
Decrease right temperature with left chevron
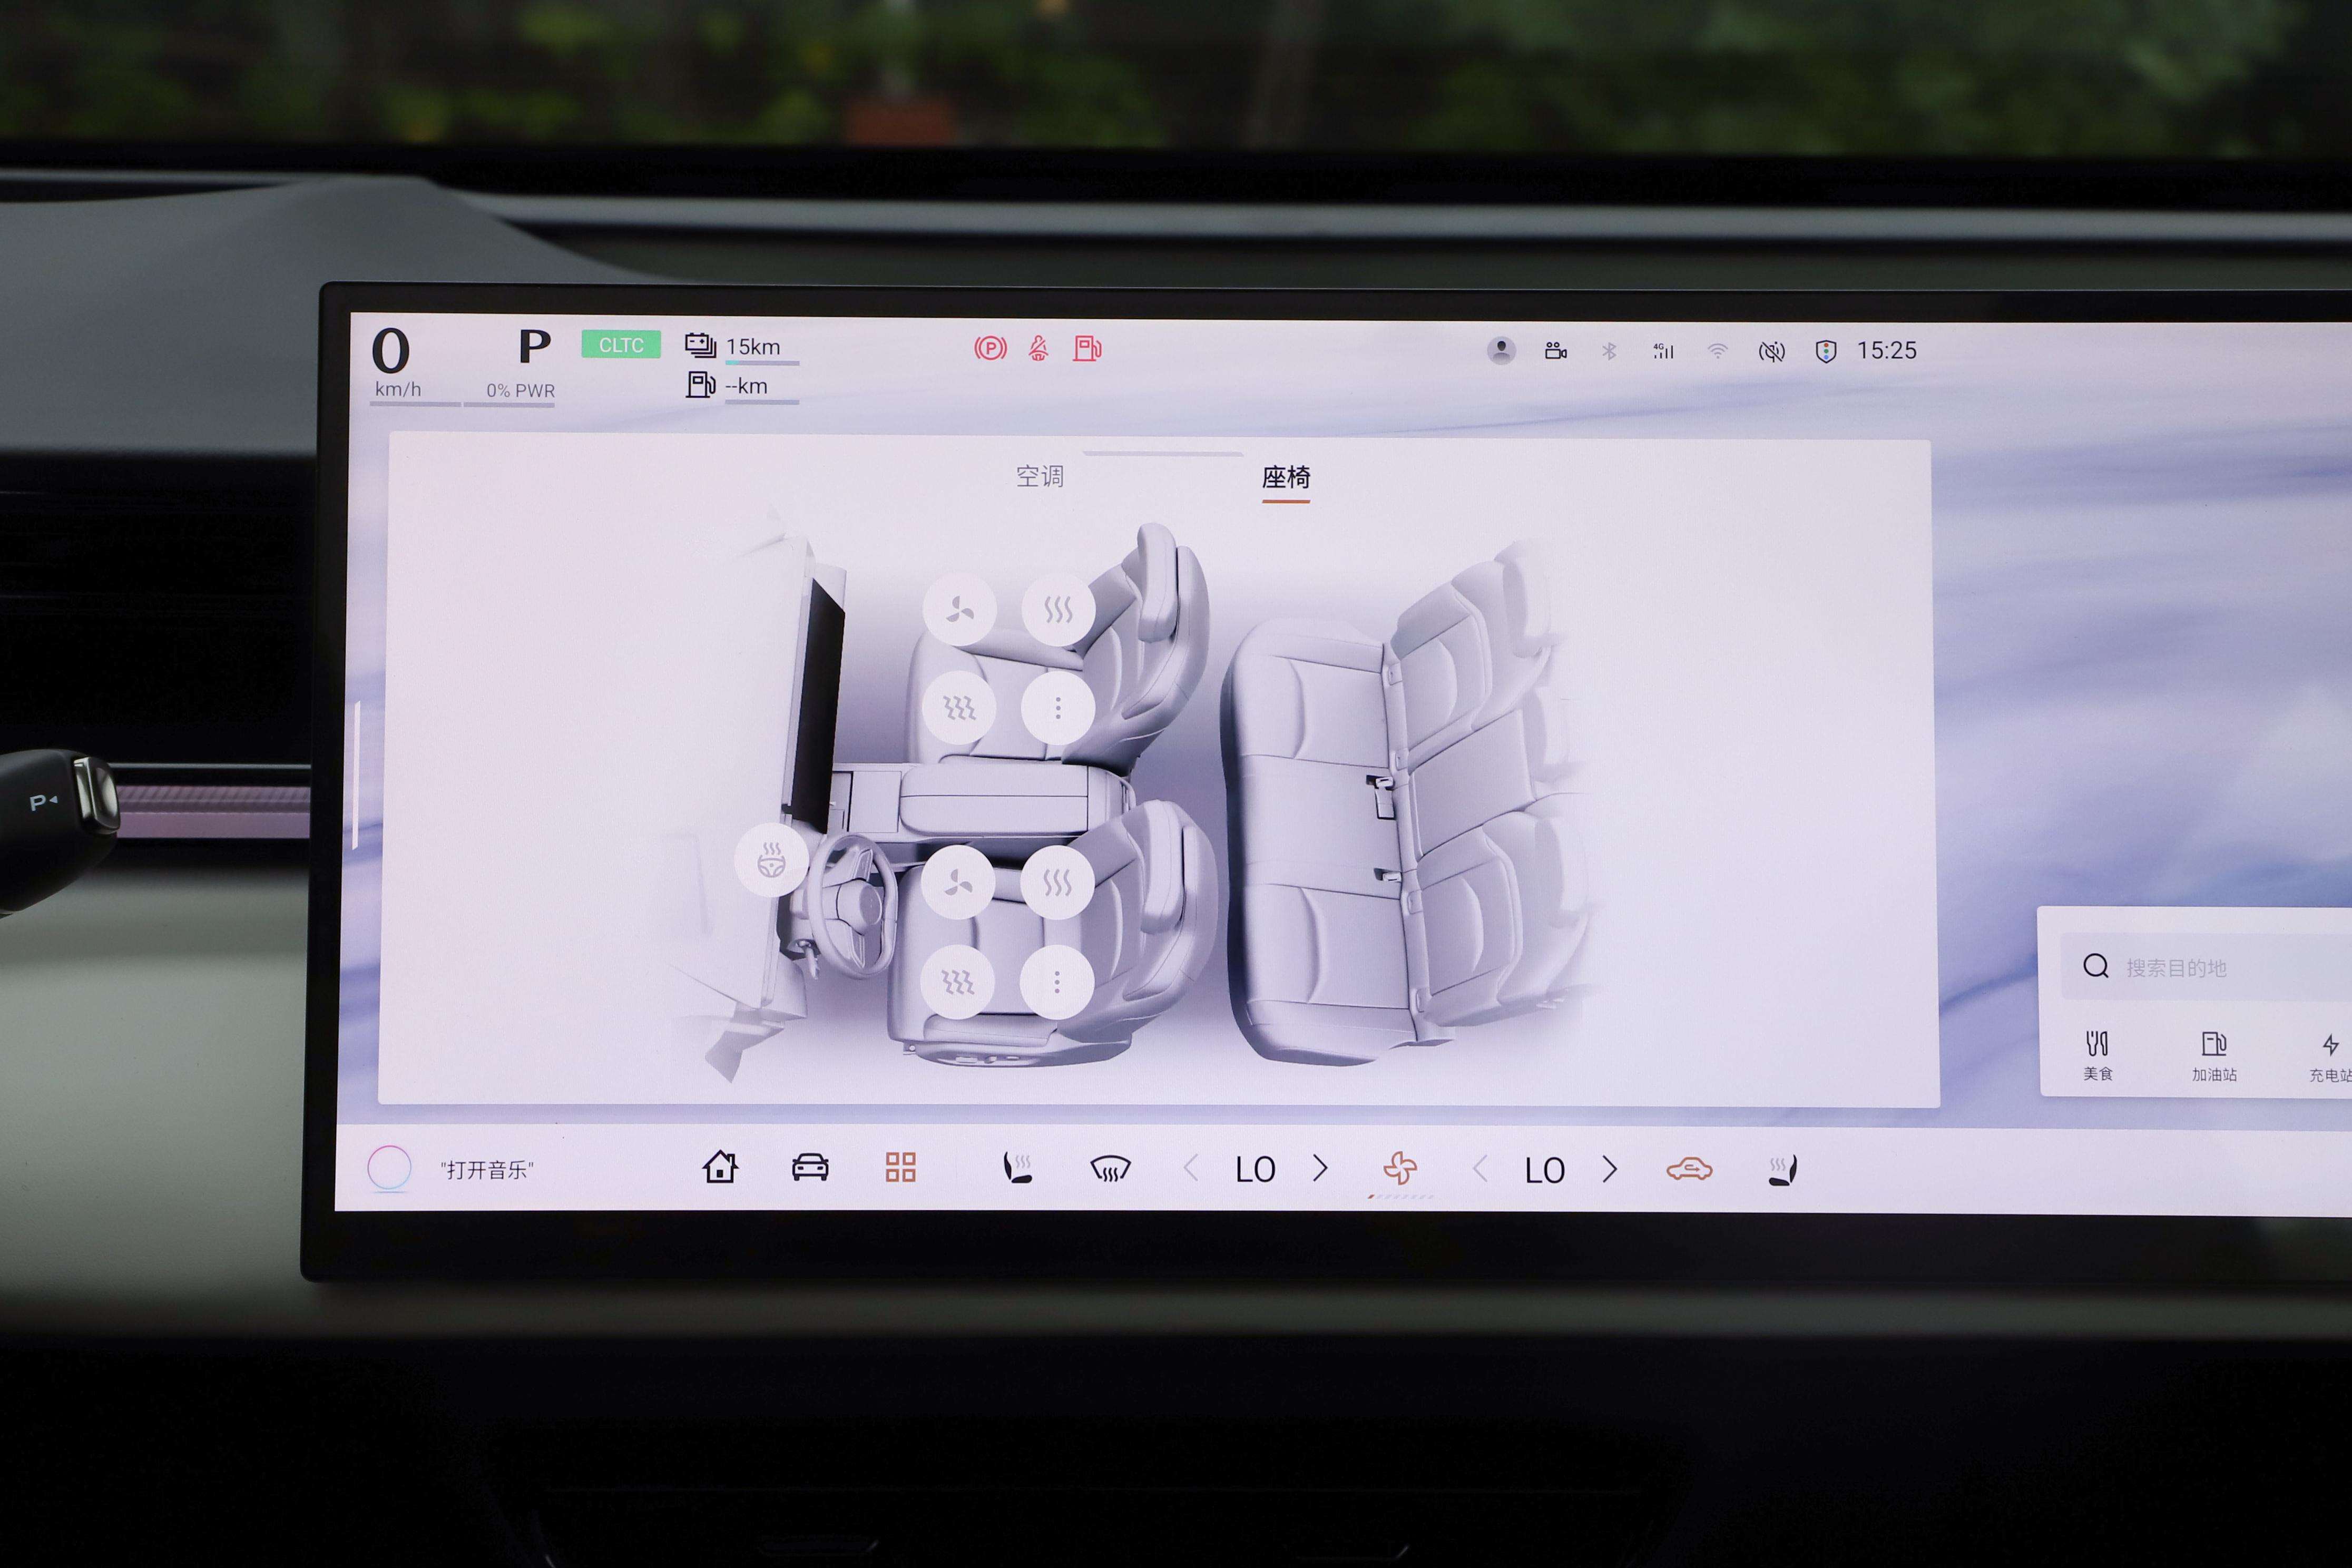(x=1481, y=1169)
